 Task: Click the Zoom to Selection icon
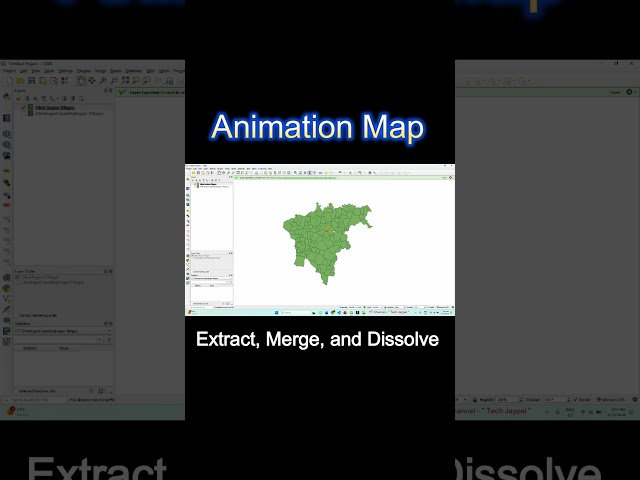click(x=136, y=81)
